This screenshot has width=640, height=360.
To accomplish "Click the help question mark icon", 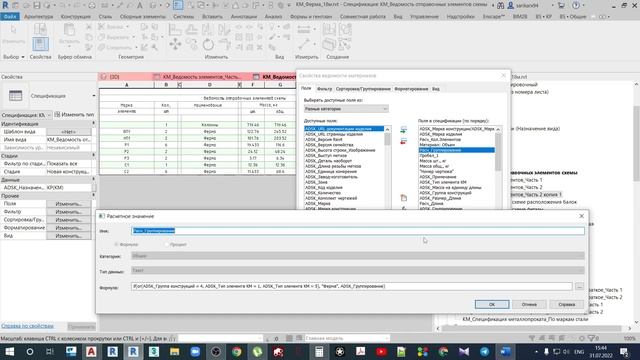I will (576, 5).
